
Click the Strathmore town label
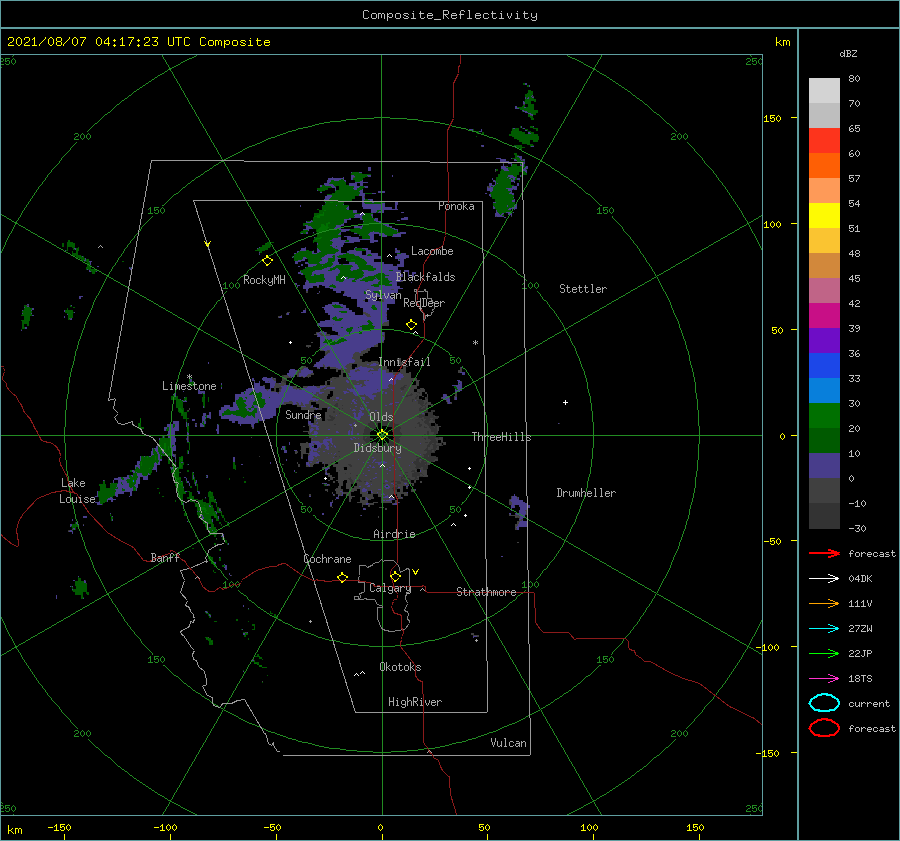(x=486, y=592)
